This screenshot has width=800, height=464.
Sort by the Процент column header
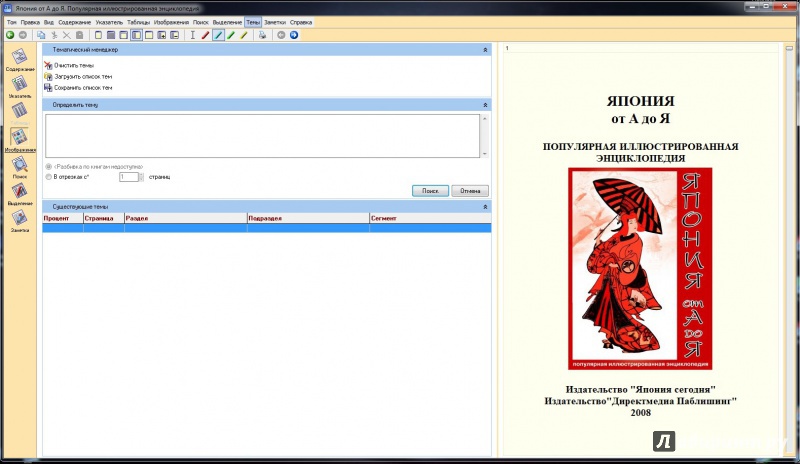point(63,218)
